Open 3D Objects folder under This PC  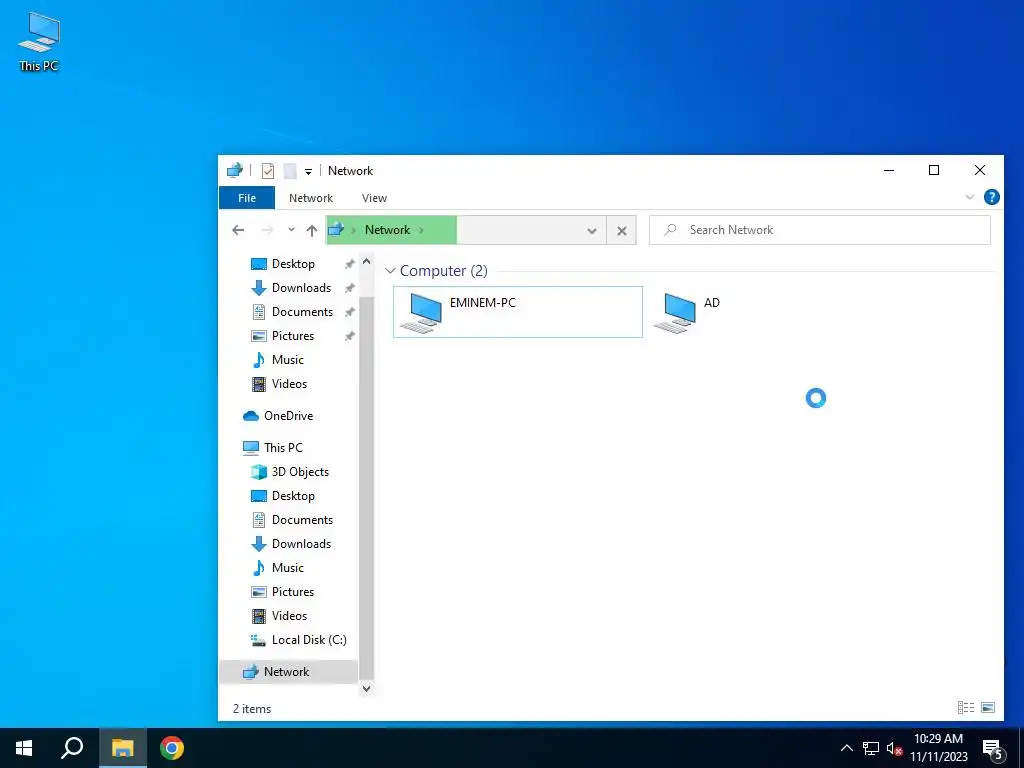(300, 472)
